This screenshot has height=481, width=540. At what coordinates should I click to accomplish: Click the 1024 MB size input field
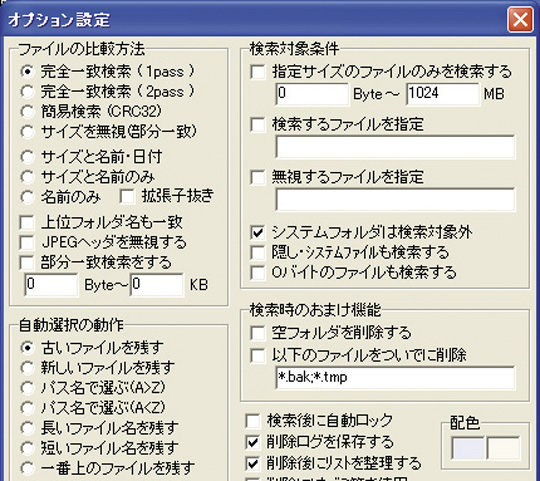click(443, 94)
